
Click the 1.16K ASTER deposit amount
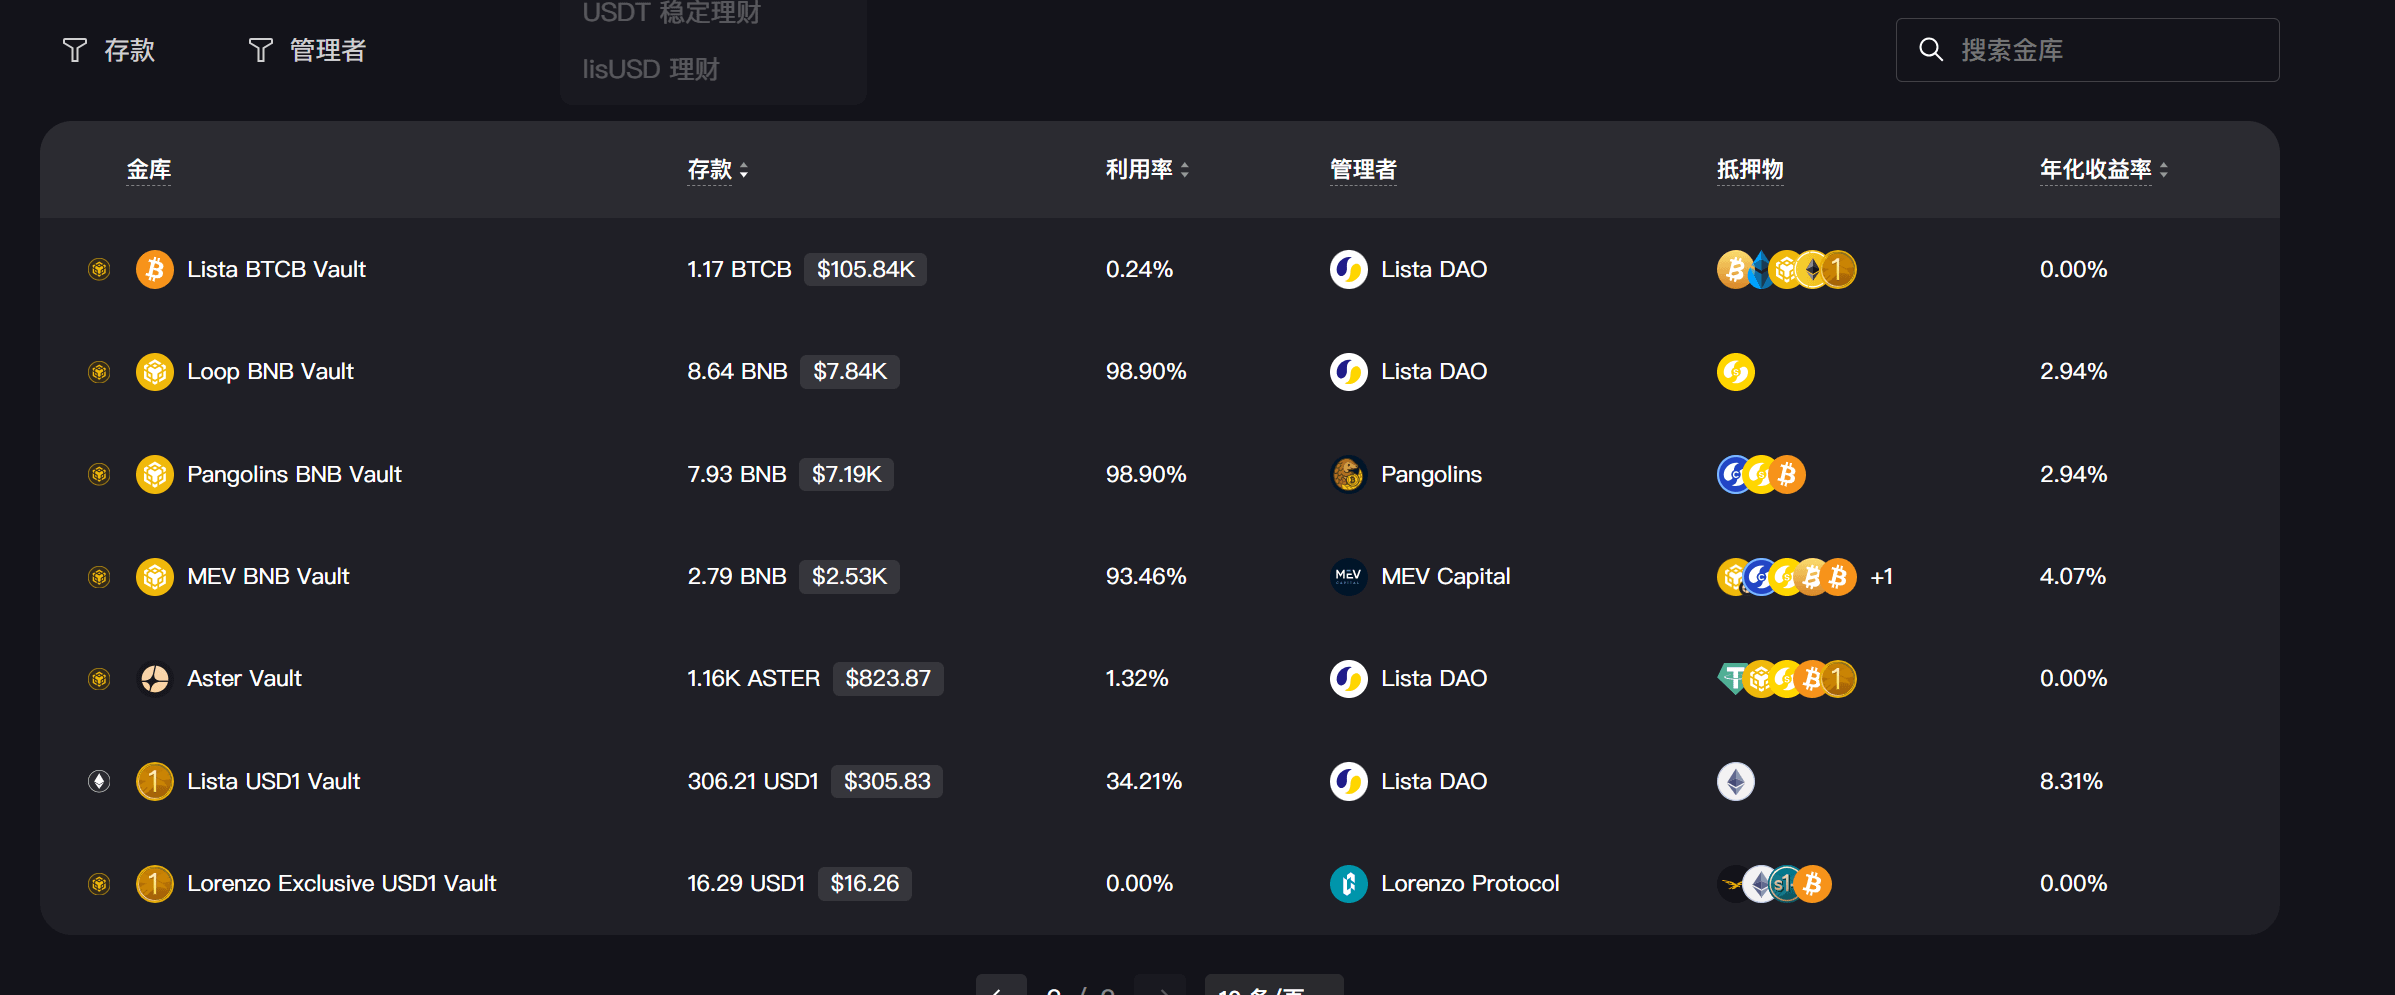coord(753,679)
